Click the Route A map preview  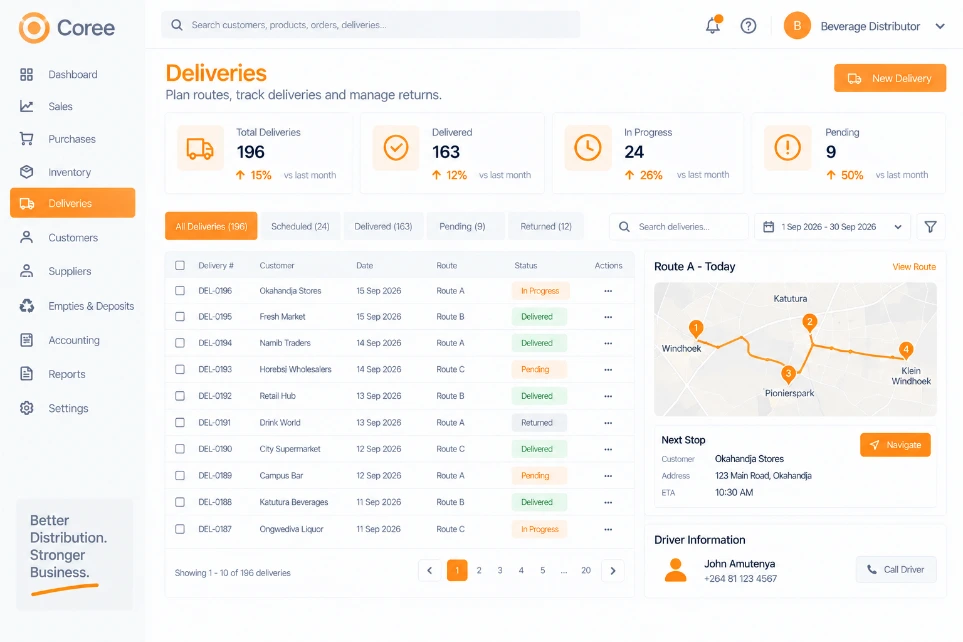pyautogui.click(x=795, y=349)
